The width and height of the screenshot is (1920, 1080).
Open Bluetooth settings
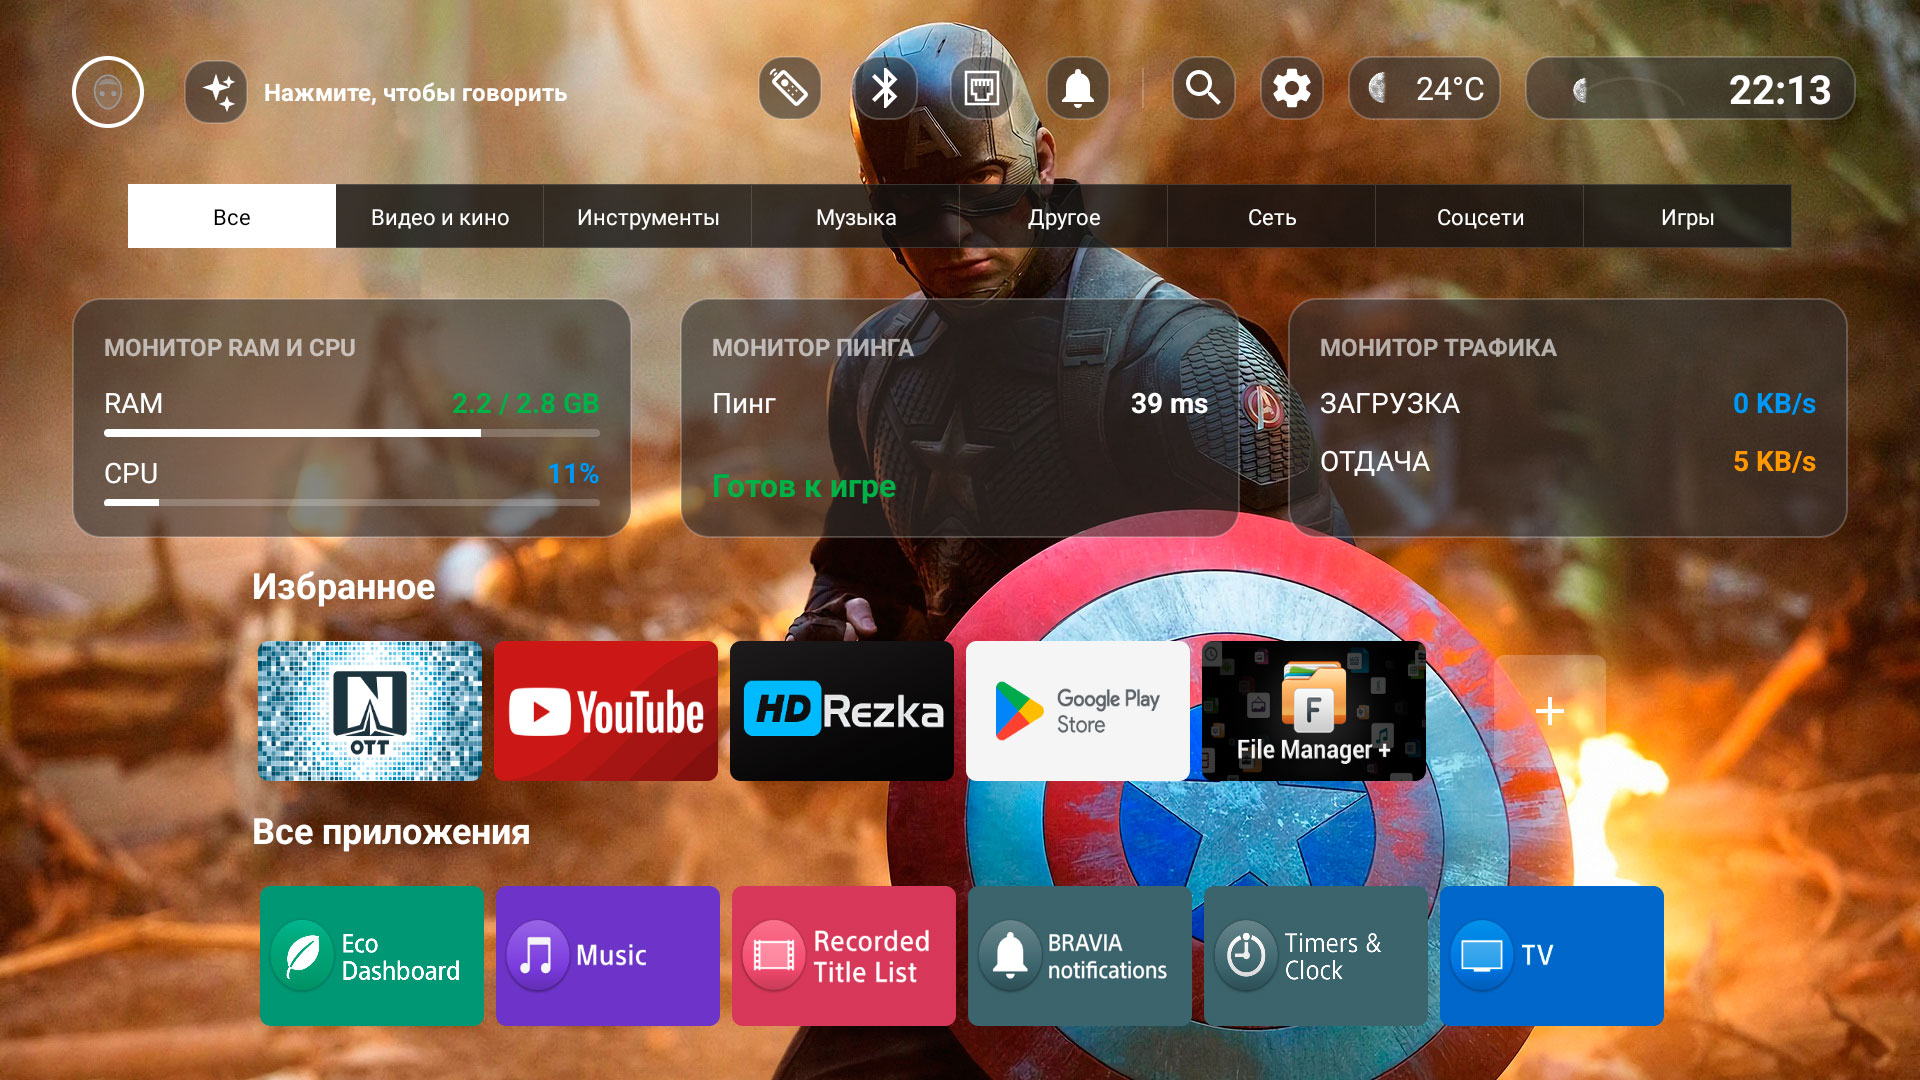[x=885, y=89]
